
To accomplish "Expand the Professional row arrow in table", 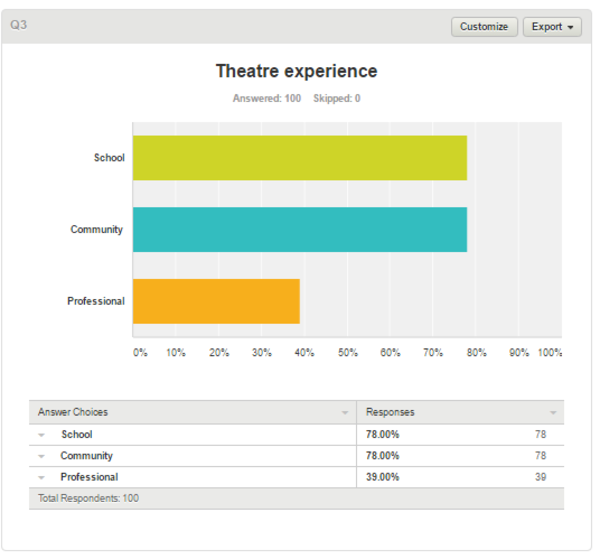I will click(42, 478).
